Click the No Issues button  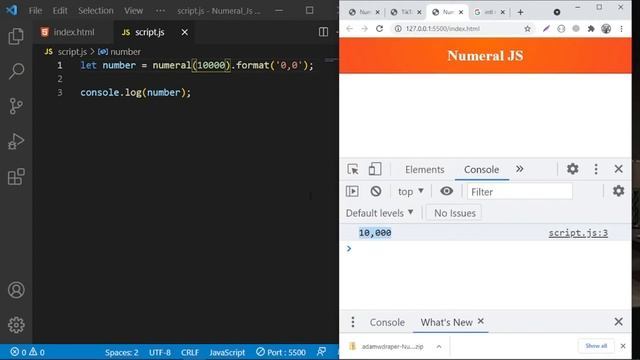(454, 213)
